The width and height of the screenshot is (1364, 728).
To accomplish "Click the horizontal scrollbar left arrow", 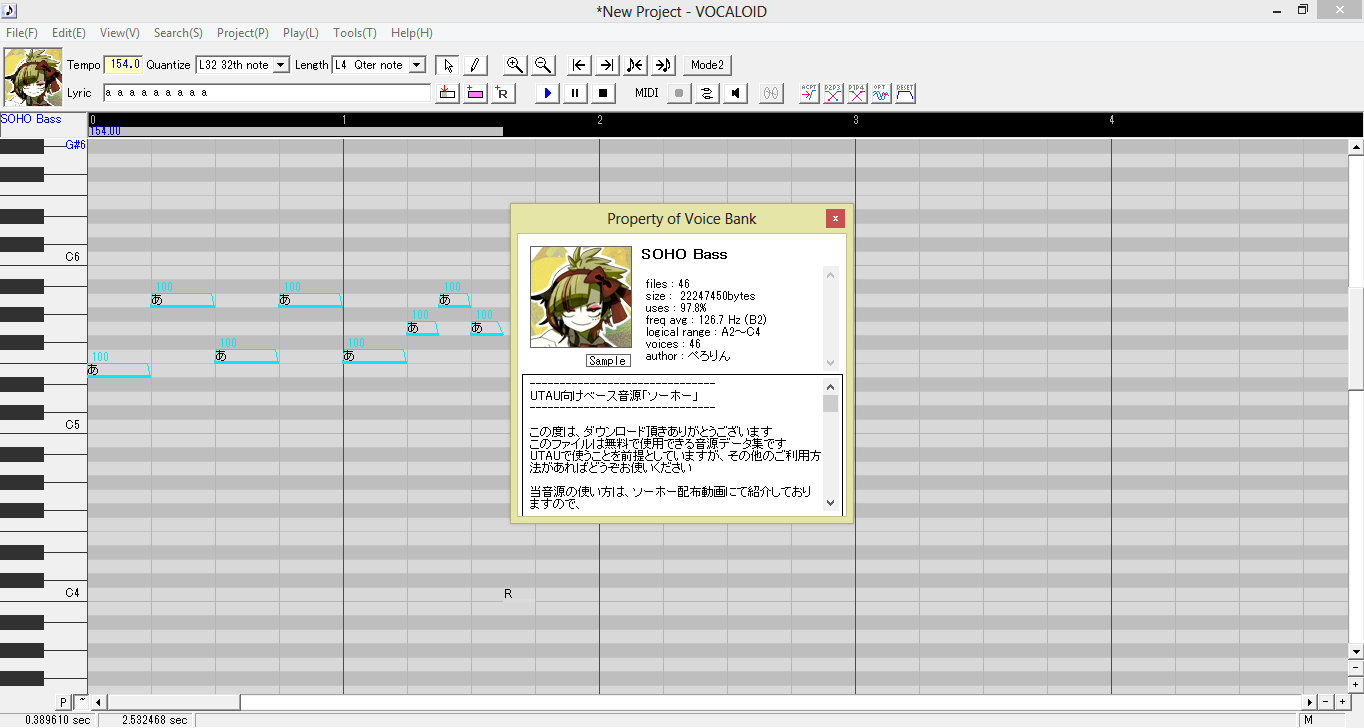I will pos(99,702).
